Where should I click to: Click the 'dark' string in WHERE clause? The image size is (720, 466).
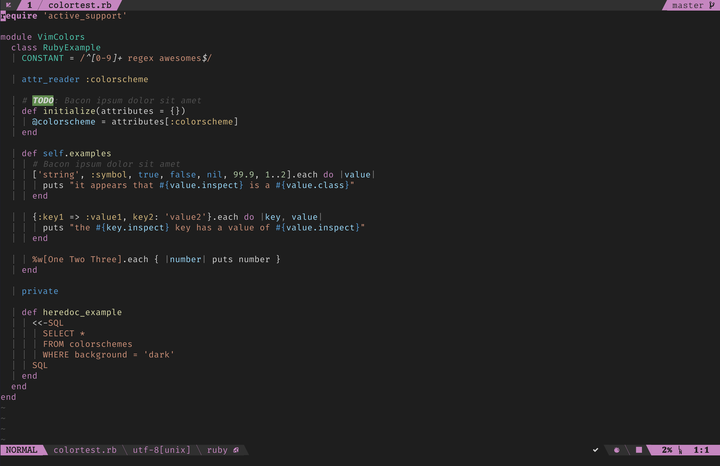point(159,354)
